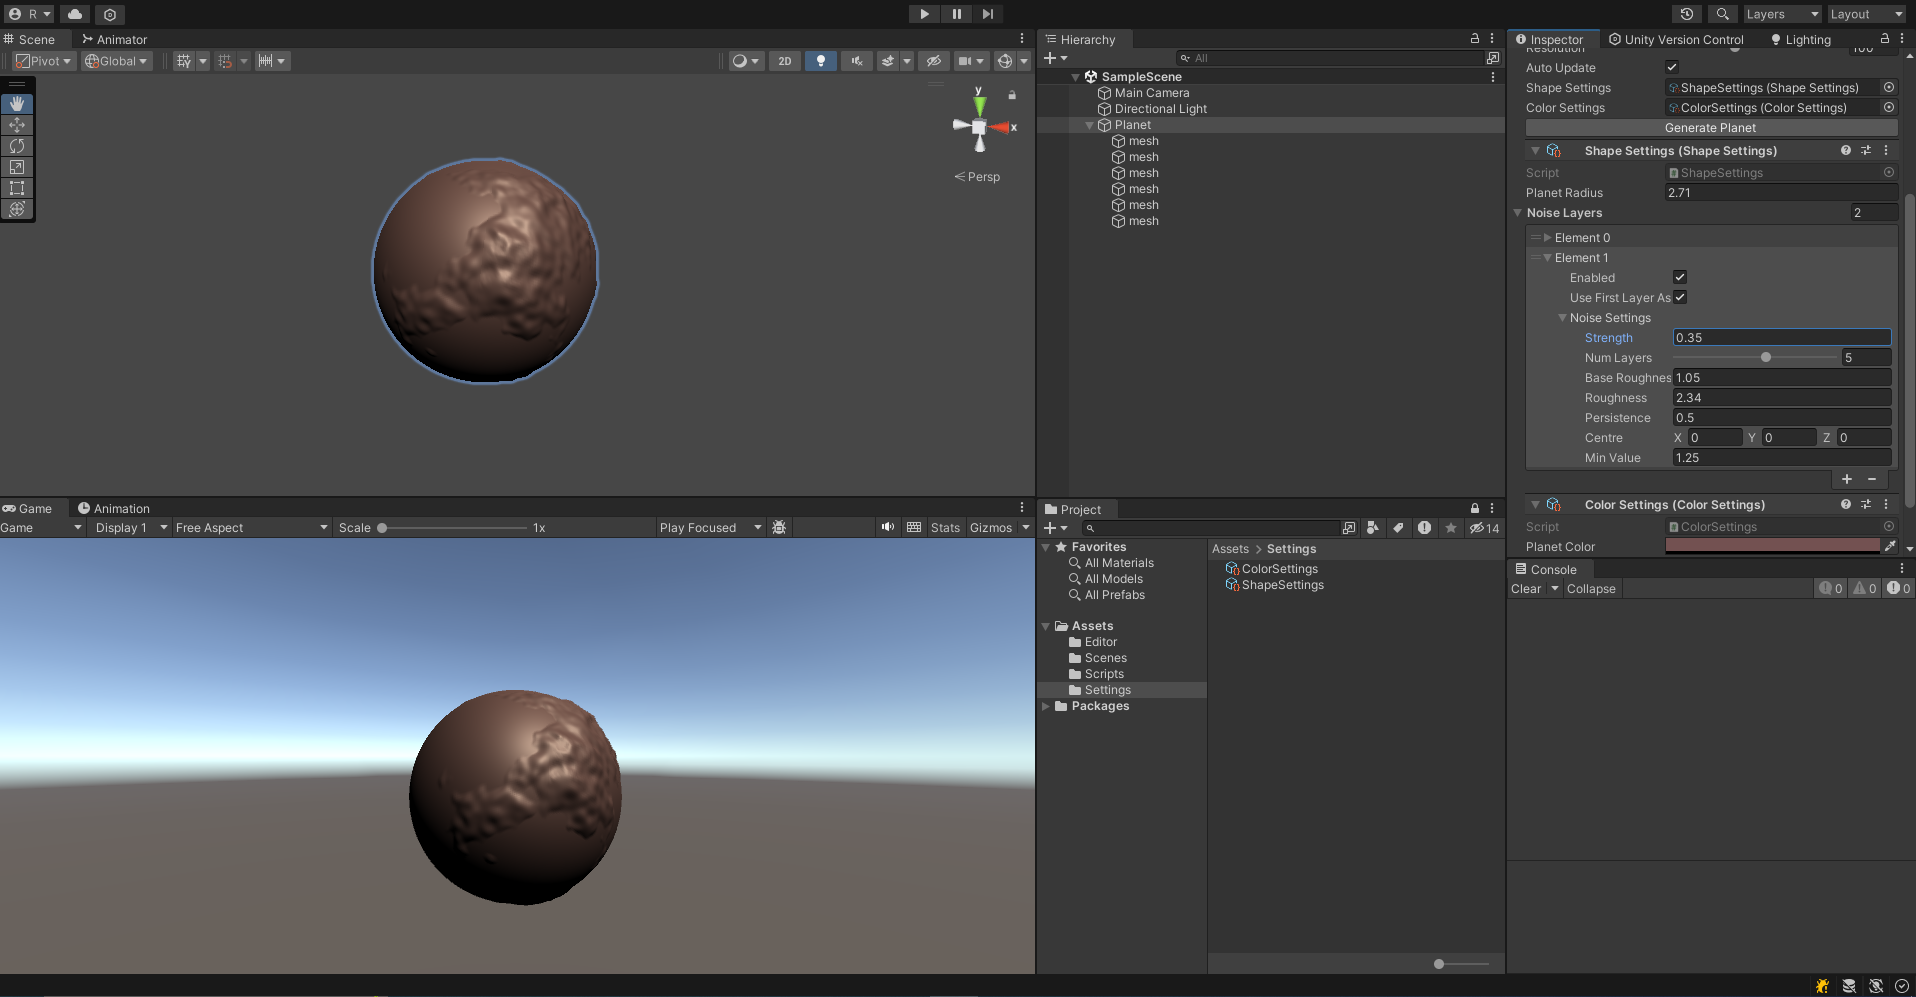The width and height of the screenshot is (1916, 997).
Task: Expand Element 0 noise layer
Action: point(1548,238)
